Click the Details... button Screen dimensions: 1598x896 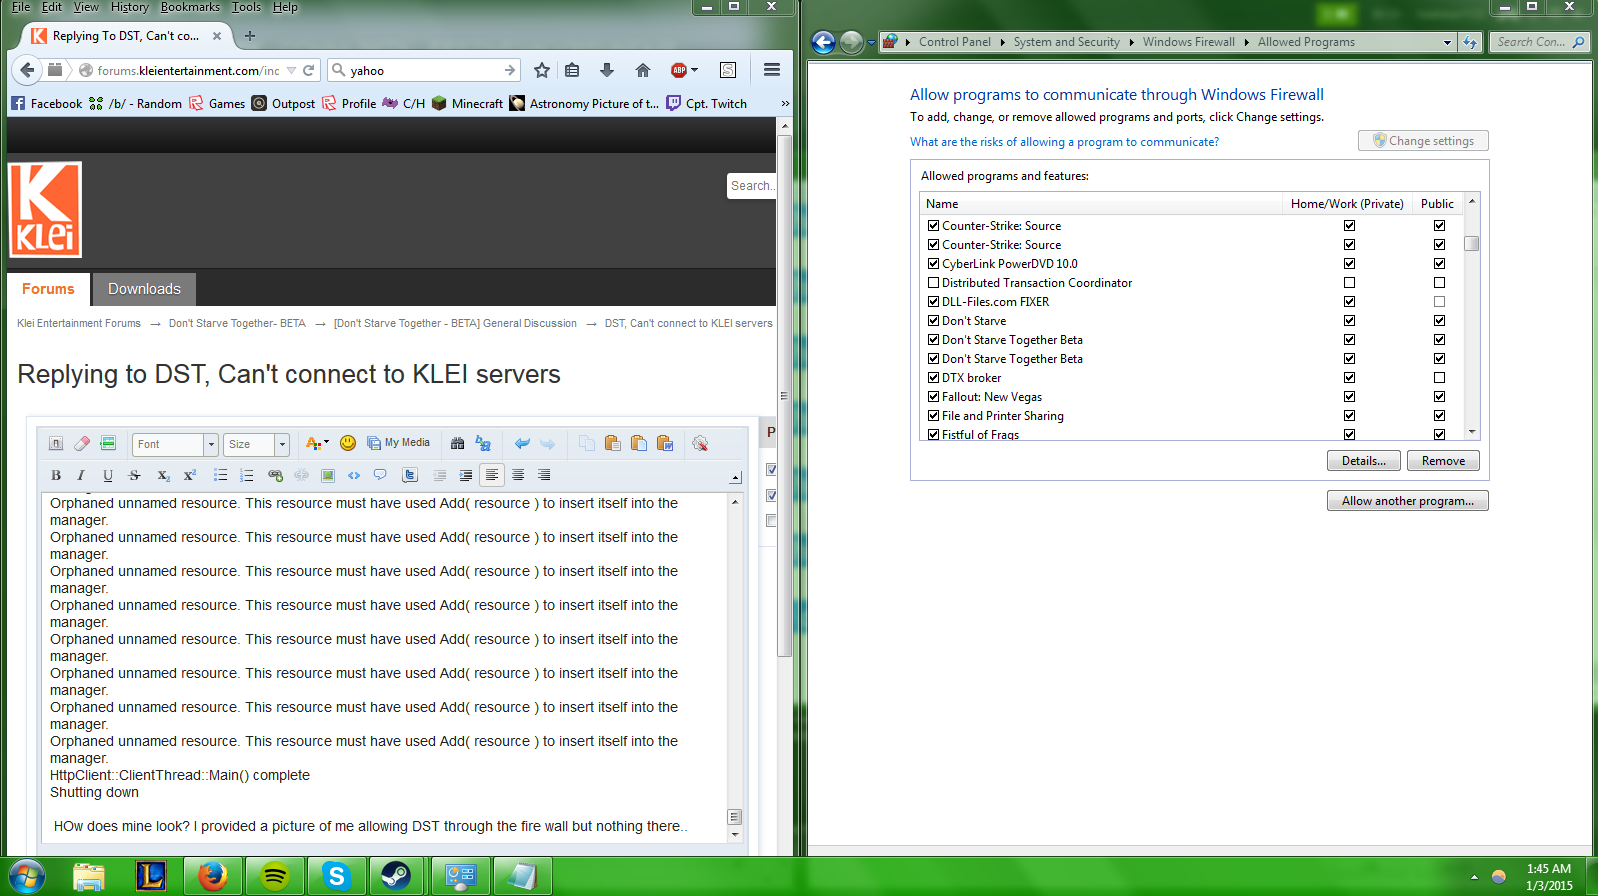coord(1364,461)
